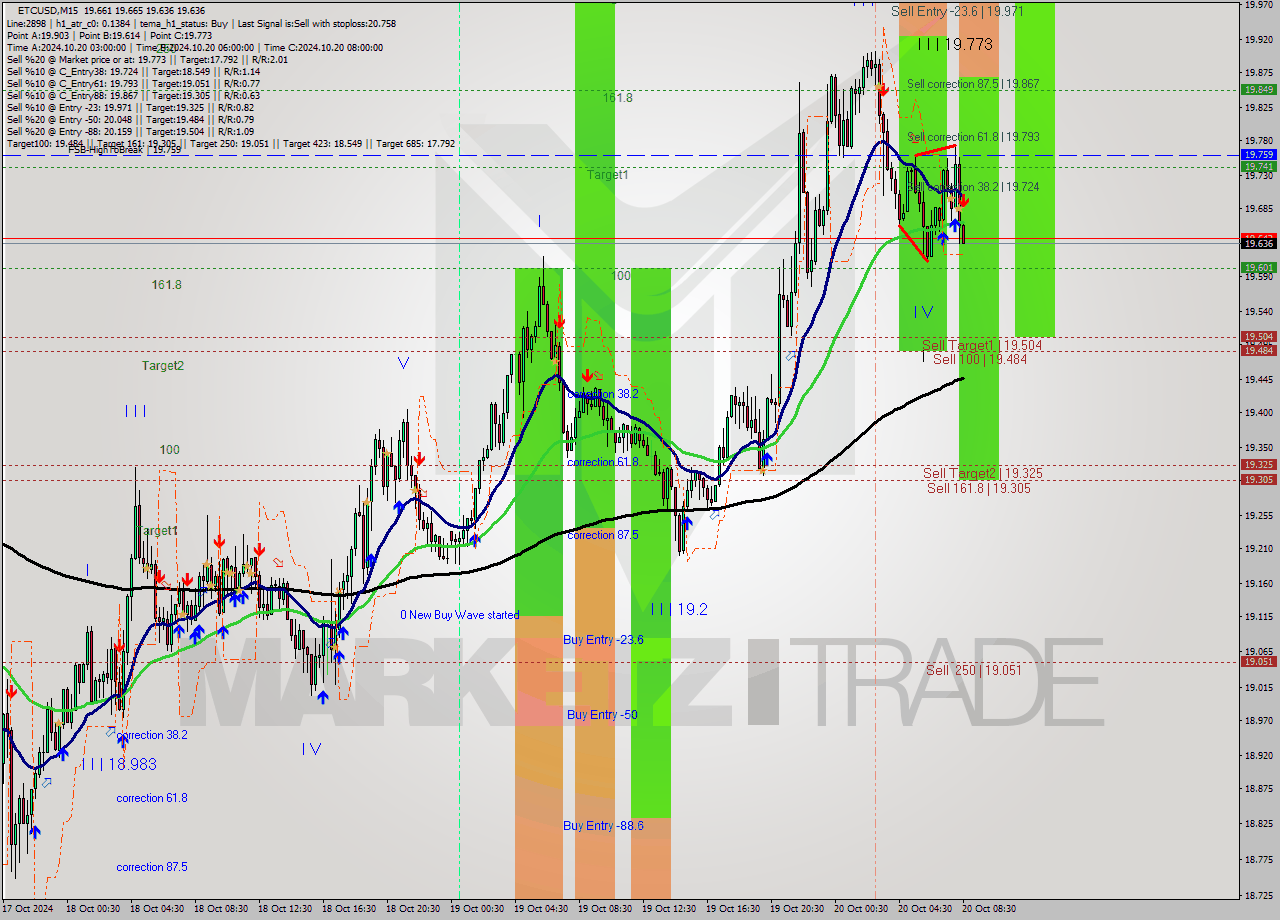1280x920 pixels.
Task: Select '20 Oct 08:30' on the time axis
Action: 988,909
